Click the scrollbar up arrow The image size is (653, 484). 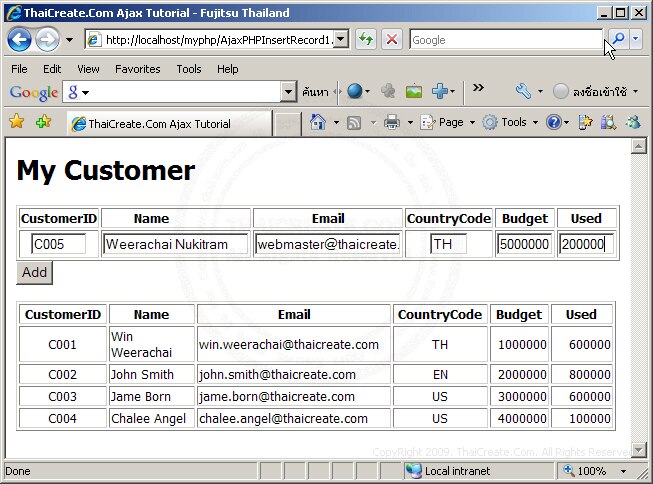638,146
